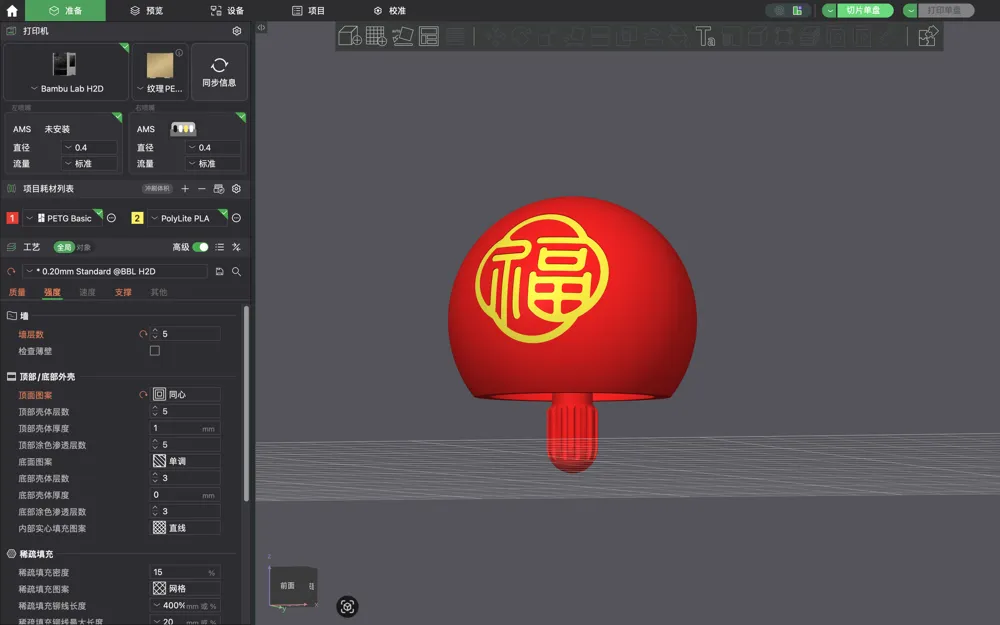Screen dimensions: 1000x625
Task: Open left nozzle 直径 0.4 dropdown
Action: (89, 147)
